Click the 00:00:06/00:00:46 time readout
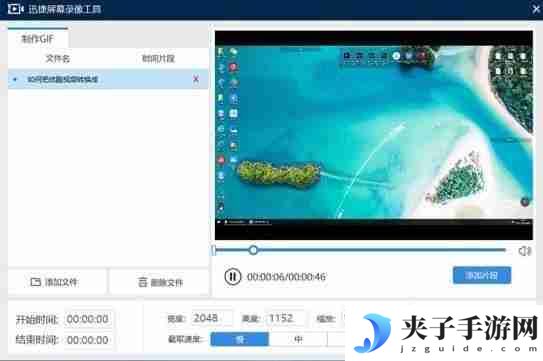The width and height of the screenshot is (543, 361). [286, 277]
